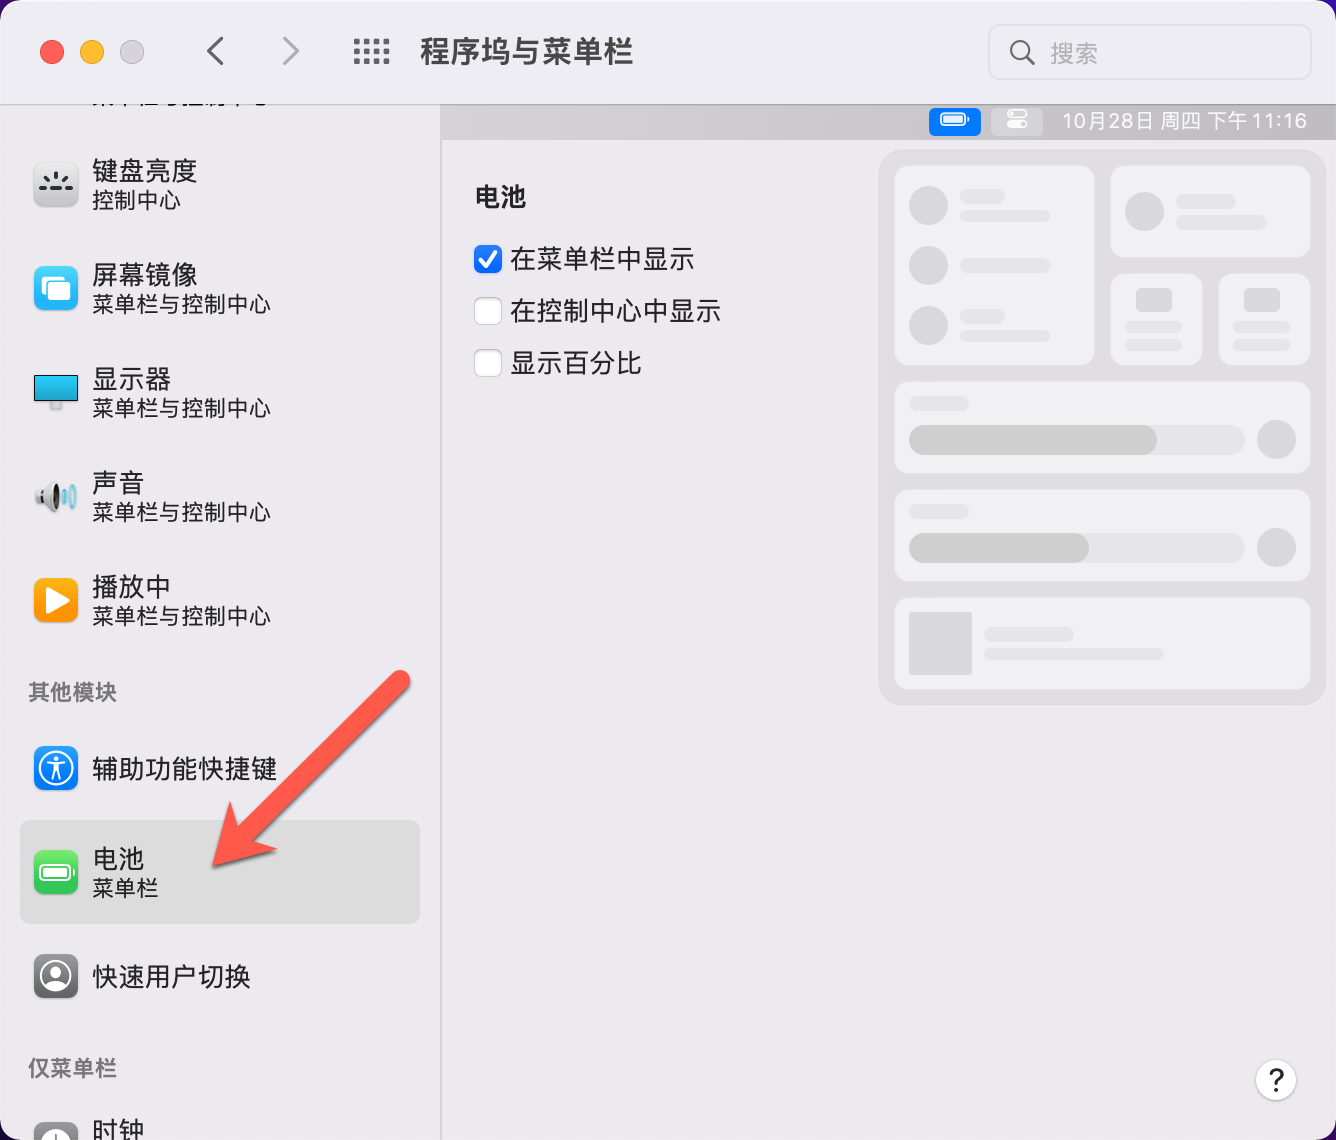Click the 仅菜单栏 section header
The height and width of the screenshot is (1140, 1336).
tap(72, 1068)
